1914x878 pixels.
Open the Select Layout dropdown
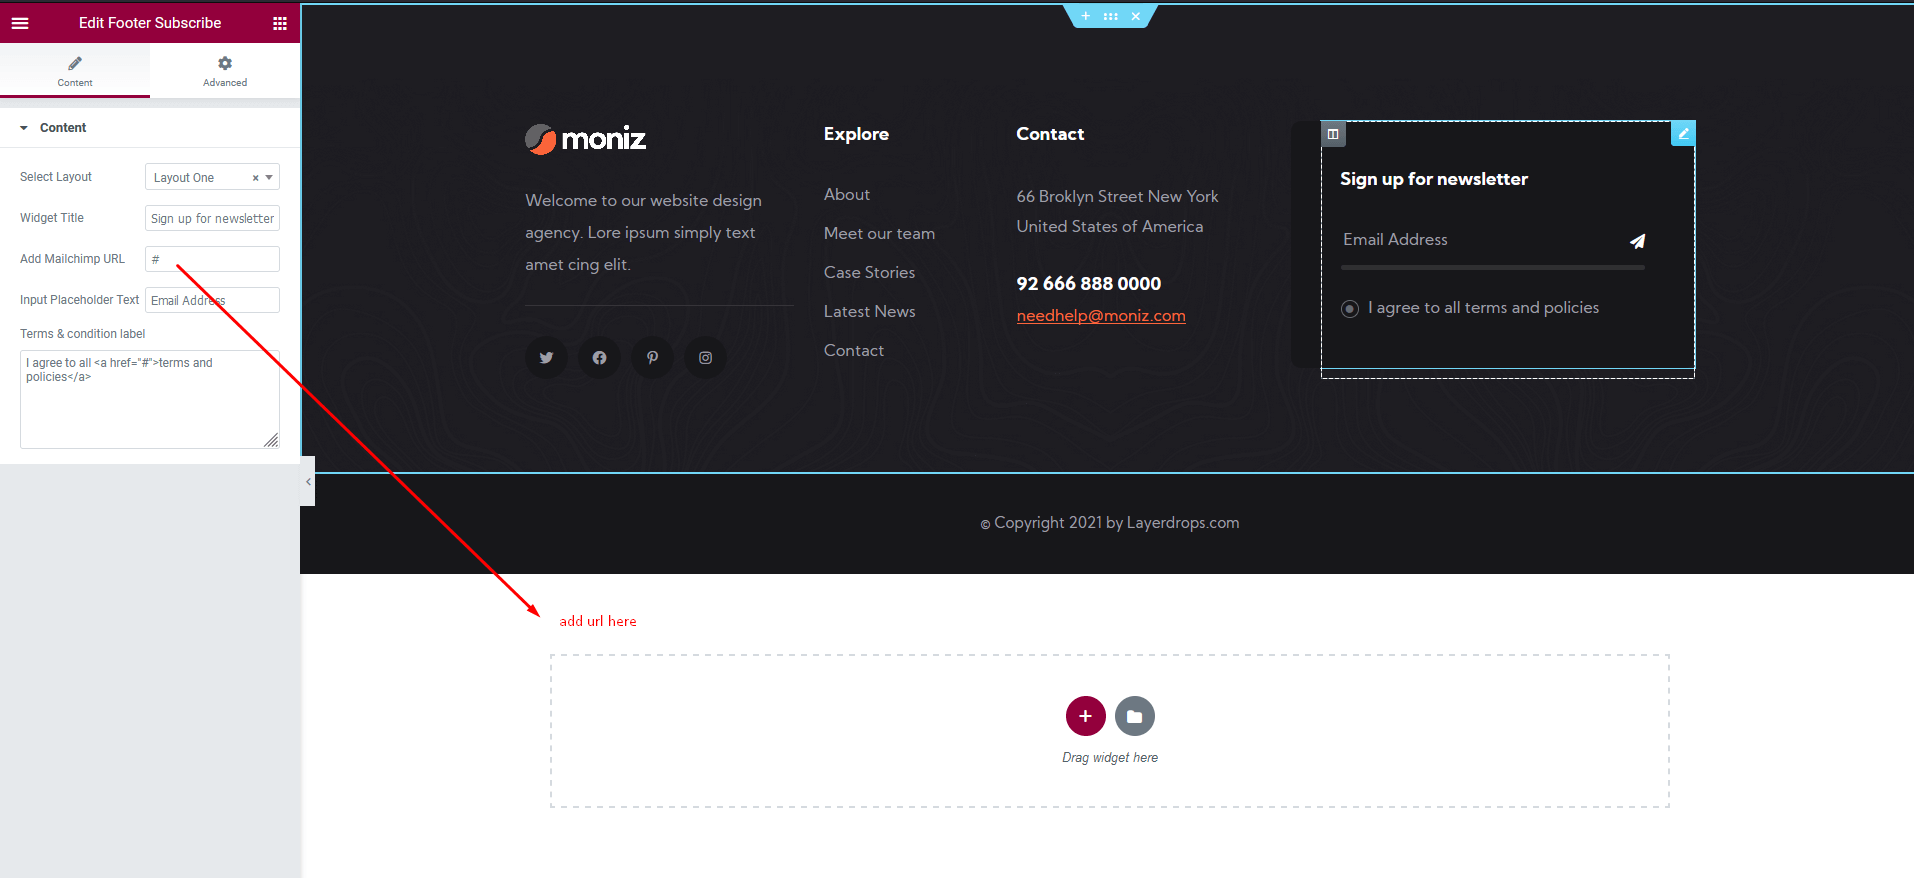pyautogui.click(x=212, y=177)
